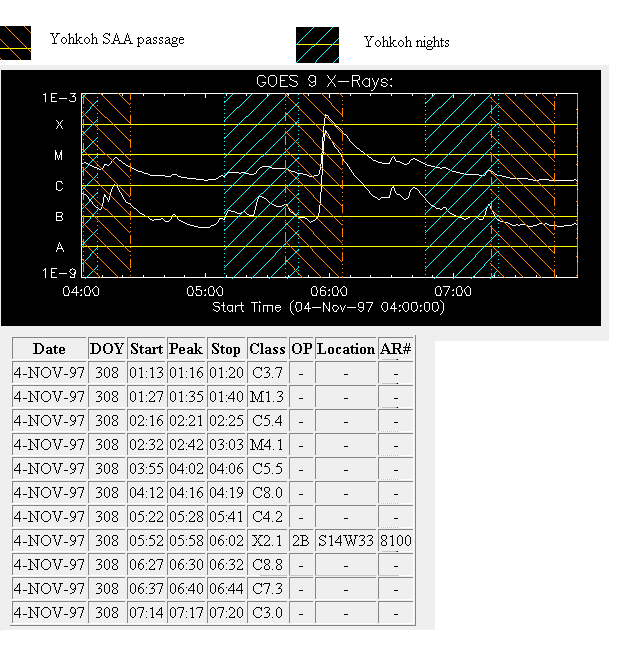This screenshot has height=669, width=619.
Task: Select the S14W33 location cell
Action: tap(345, 541)
